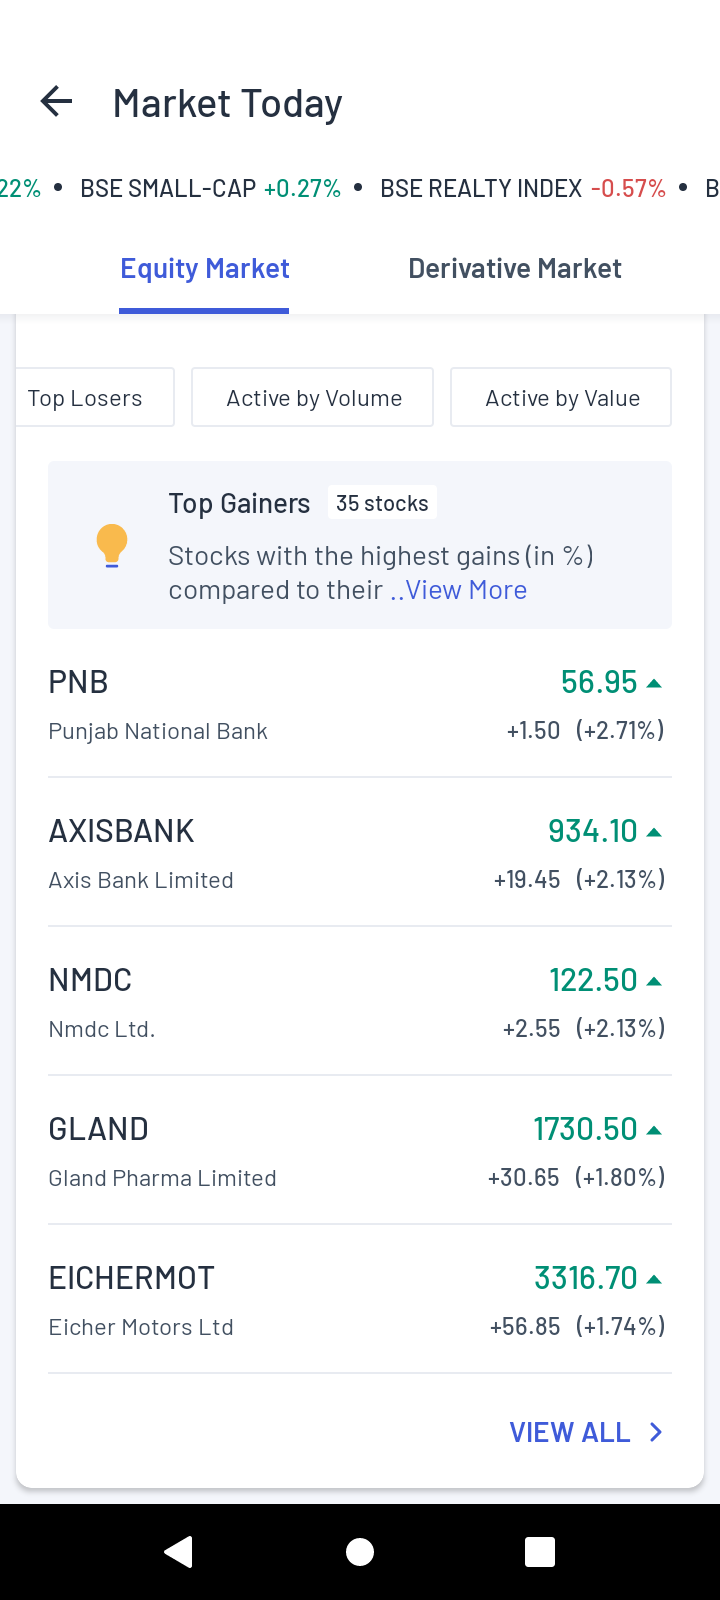Tap BSE REALTY INDEX in the ticker
The width and height of the screenshot is (720, 1600).
pos(522,188)
